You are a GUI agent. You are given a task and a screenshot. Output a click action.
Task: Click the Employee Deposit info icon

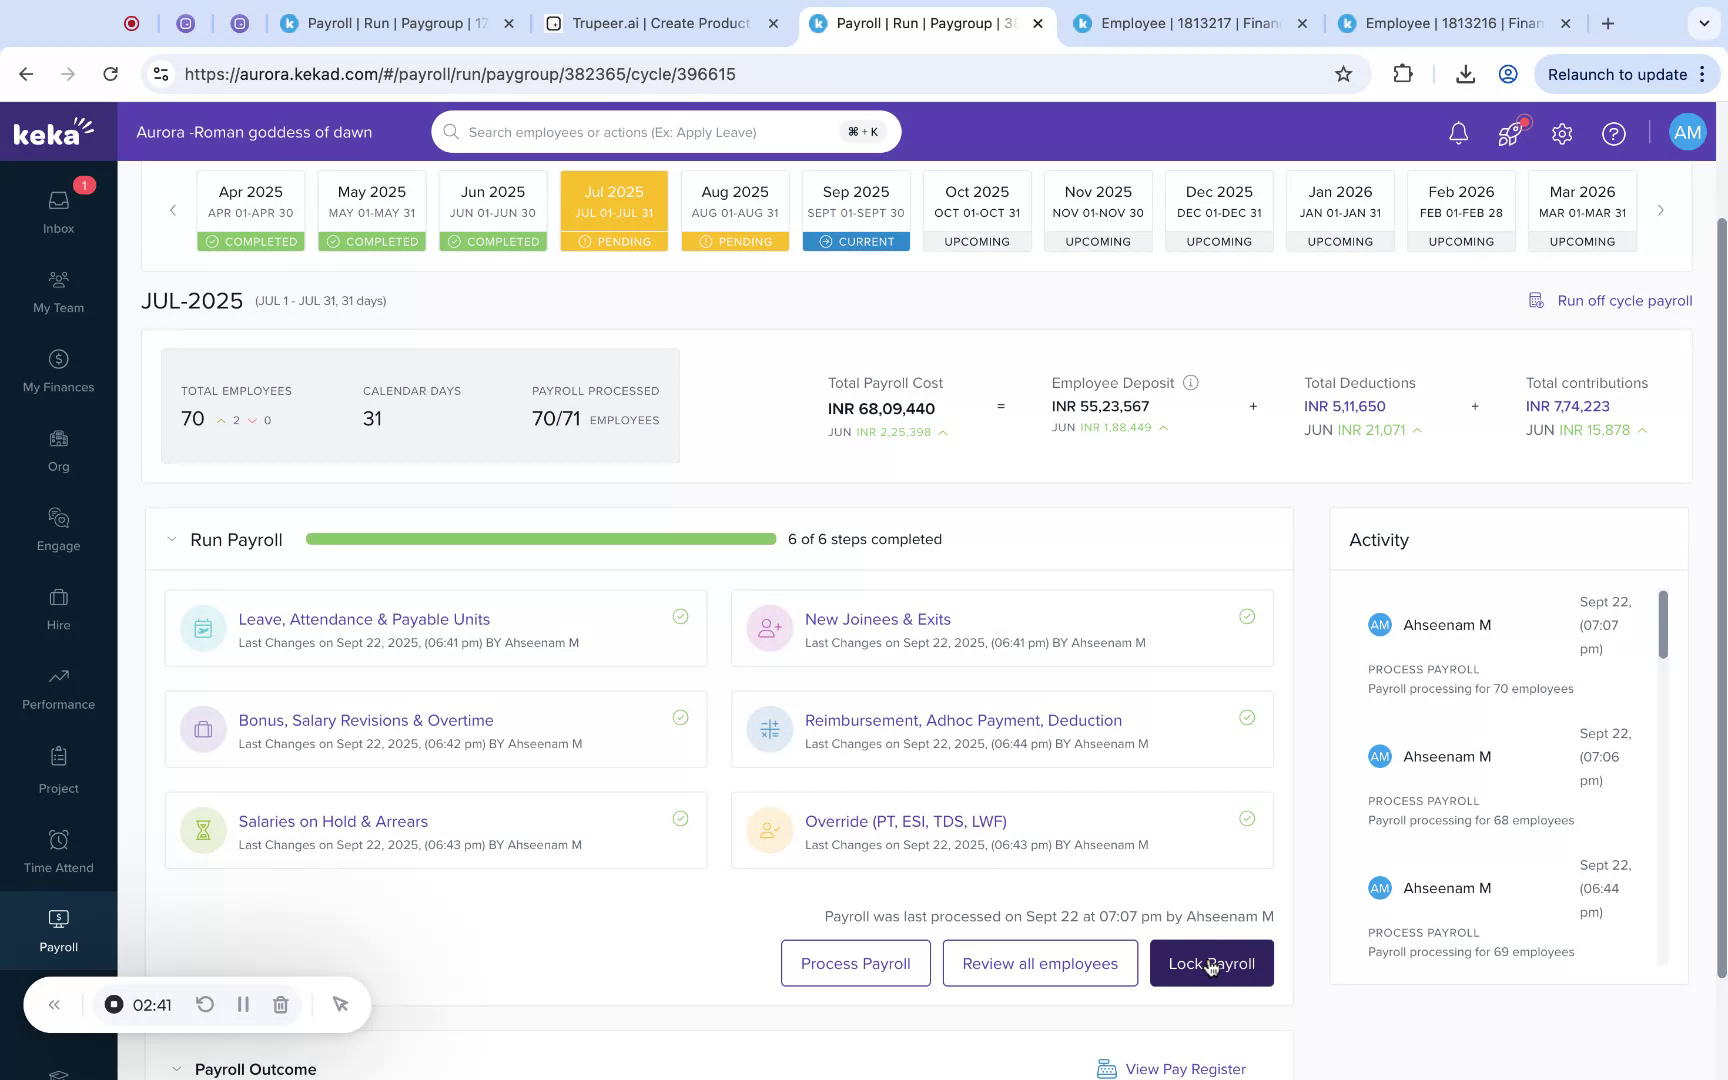[1190, 382]
